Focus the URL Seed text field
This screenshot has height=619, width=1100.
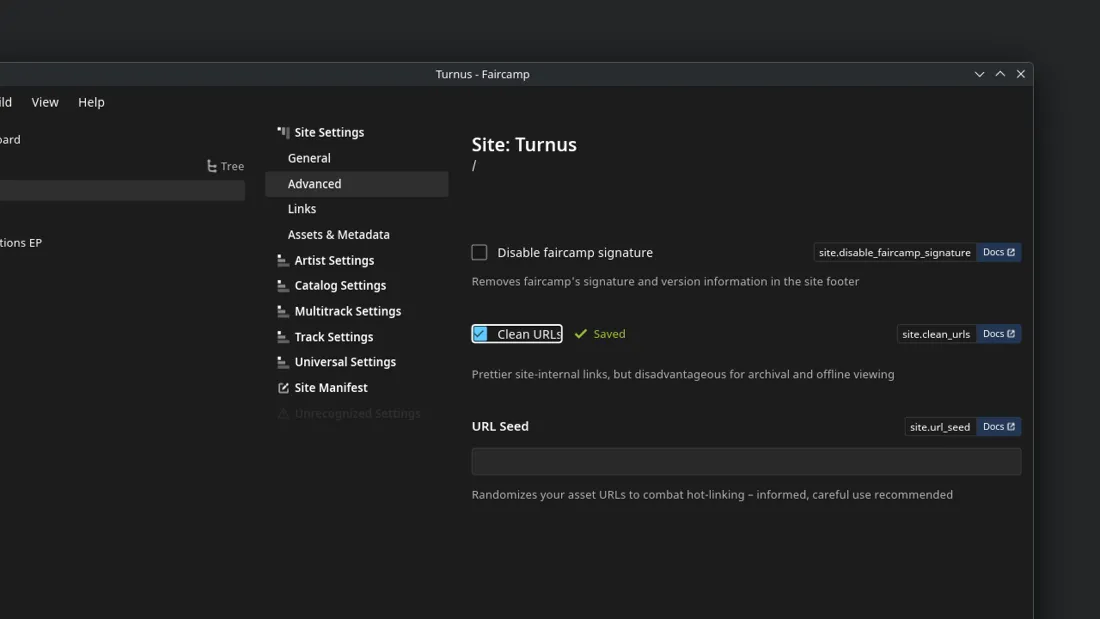click(746, 462)
